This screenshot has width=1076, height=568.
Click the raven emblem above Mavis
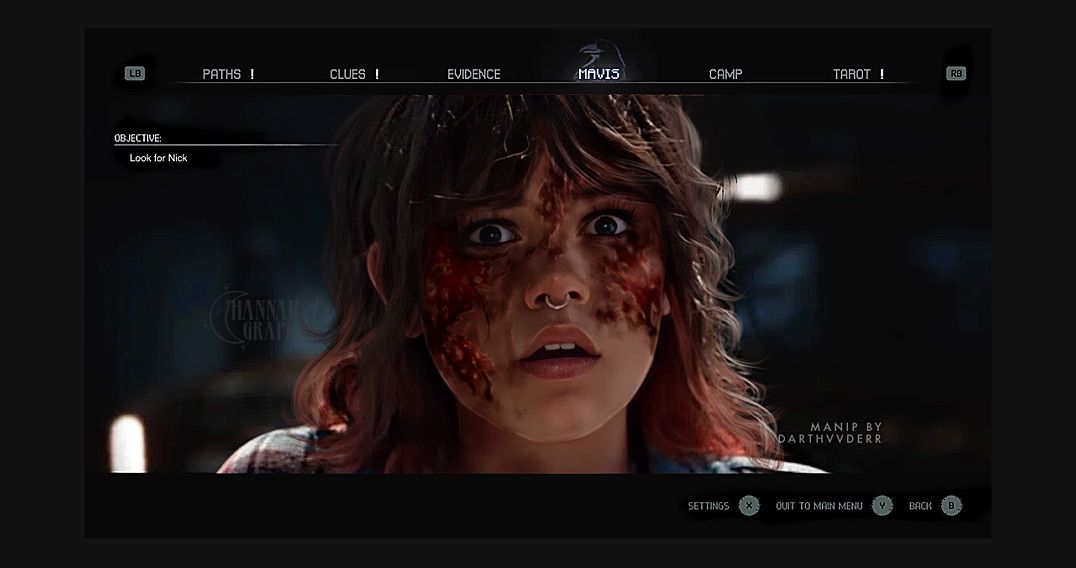[600, 54]
